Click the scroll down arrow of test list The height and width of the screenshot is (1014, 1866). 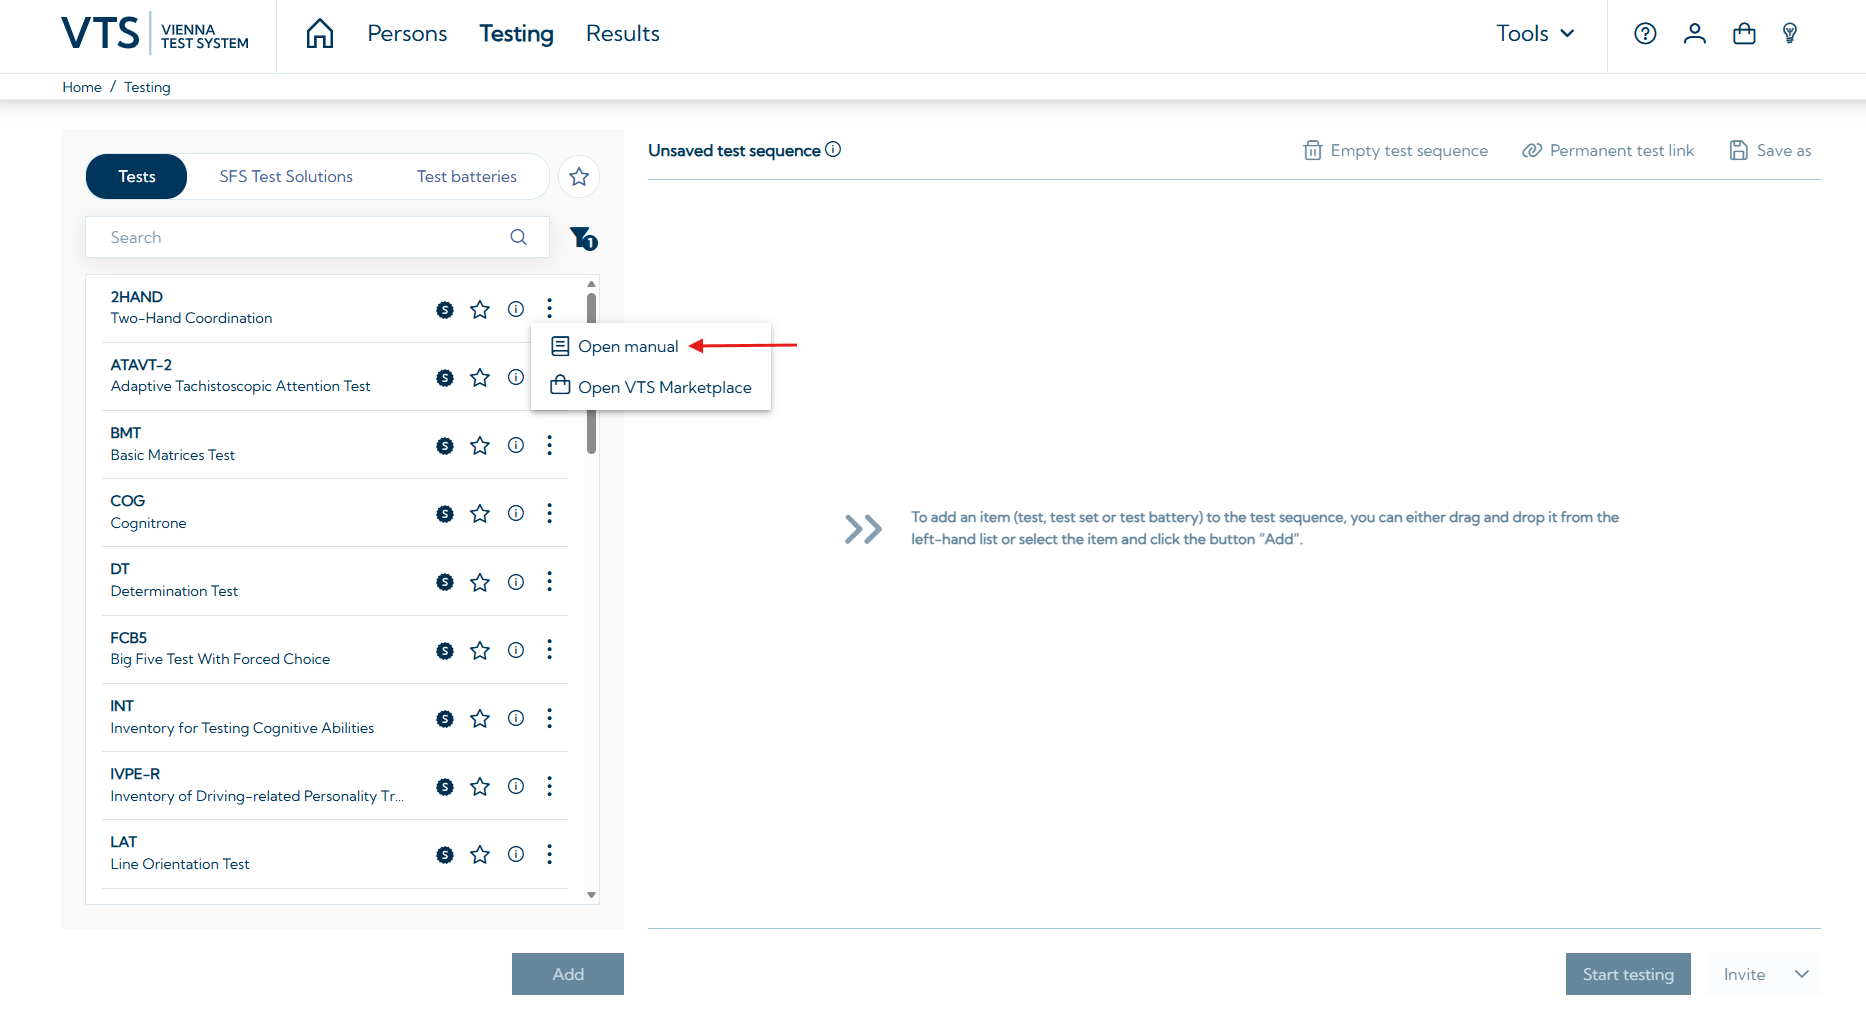pos(592,895)
